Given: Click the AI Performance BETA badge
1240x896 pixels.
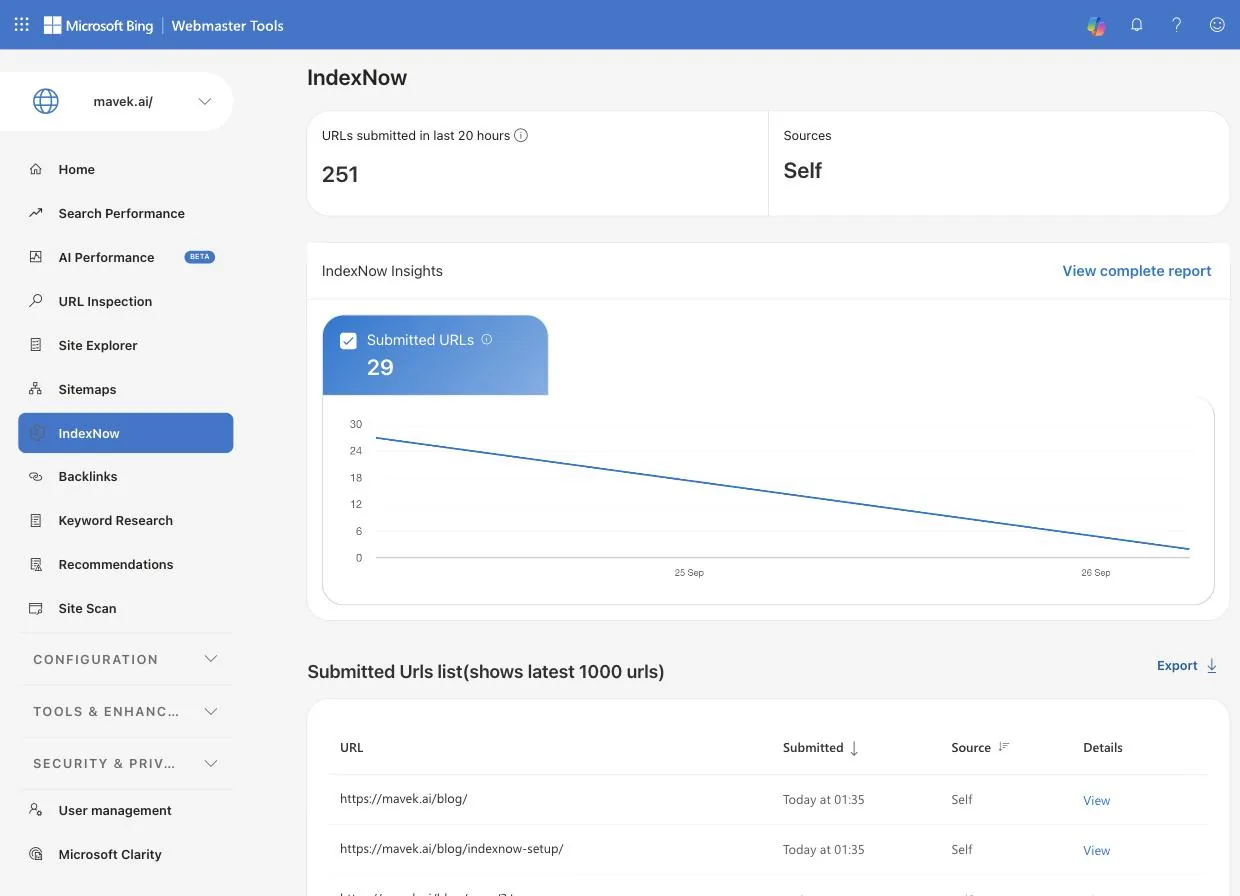Looking at the screenshot, I should coord(200,257).
